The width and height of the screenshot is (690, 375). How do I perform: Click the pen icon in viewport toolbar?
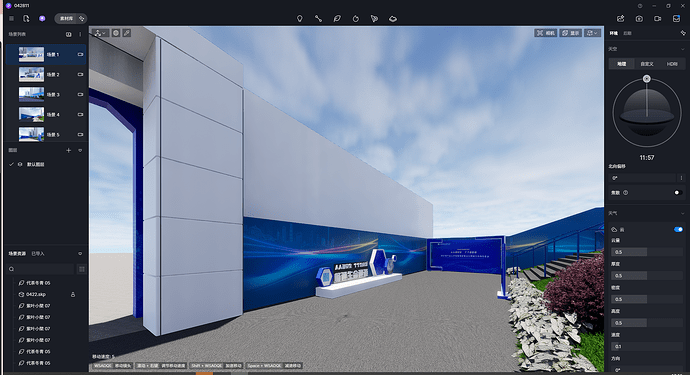127,33
